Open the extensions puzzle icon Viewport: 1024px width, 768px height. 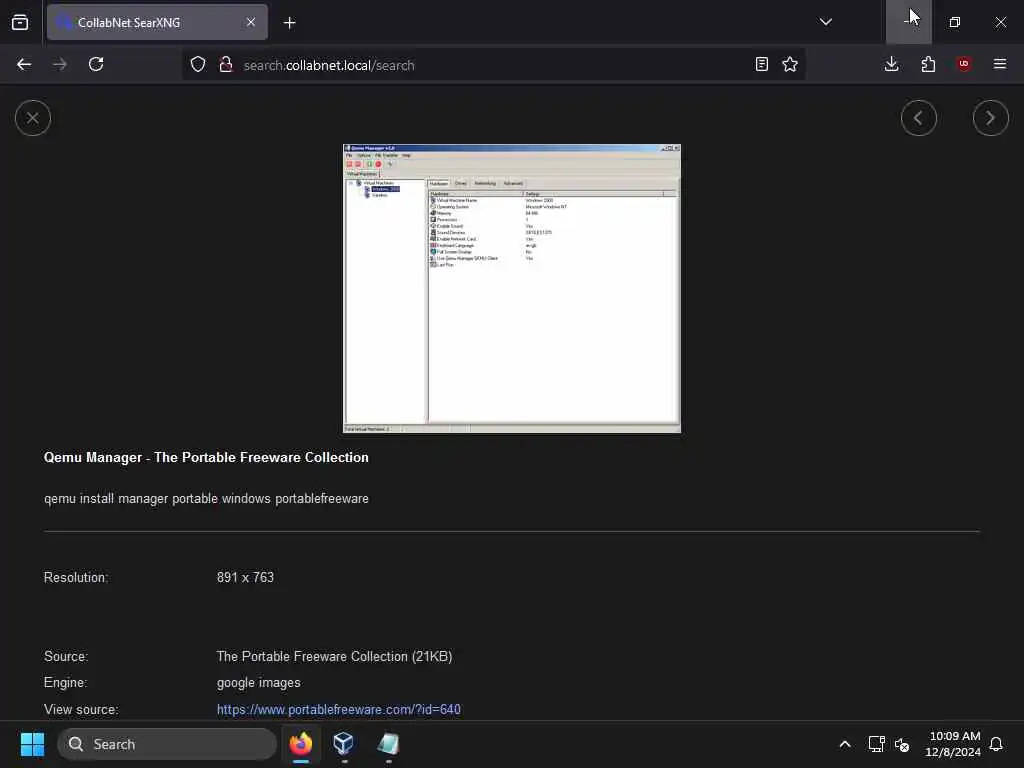(928, 64)
